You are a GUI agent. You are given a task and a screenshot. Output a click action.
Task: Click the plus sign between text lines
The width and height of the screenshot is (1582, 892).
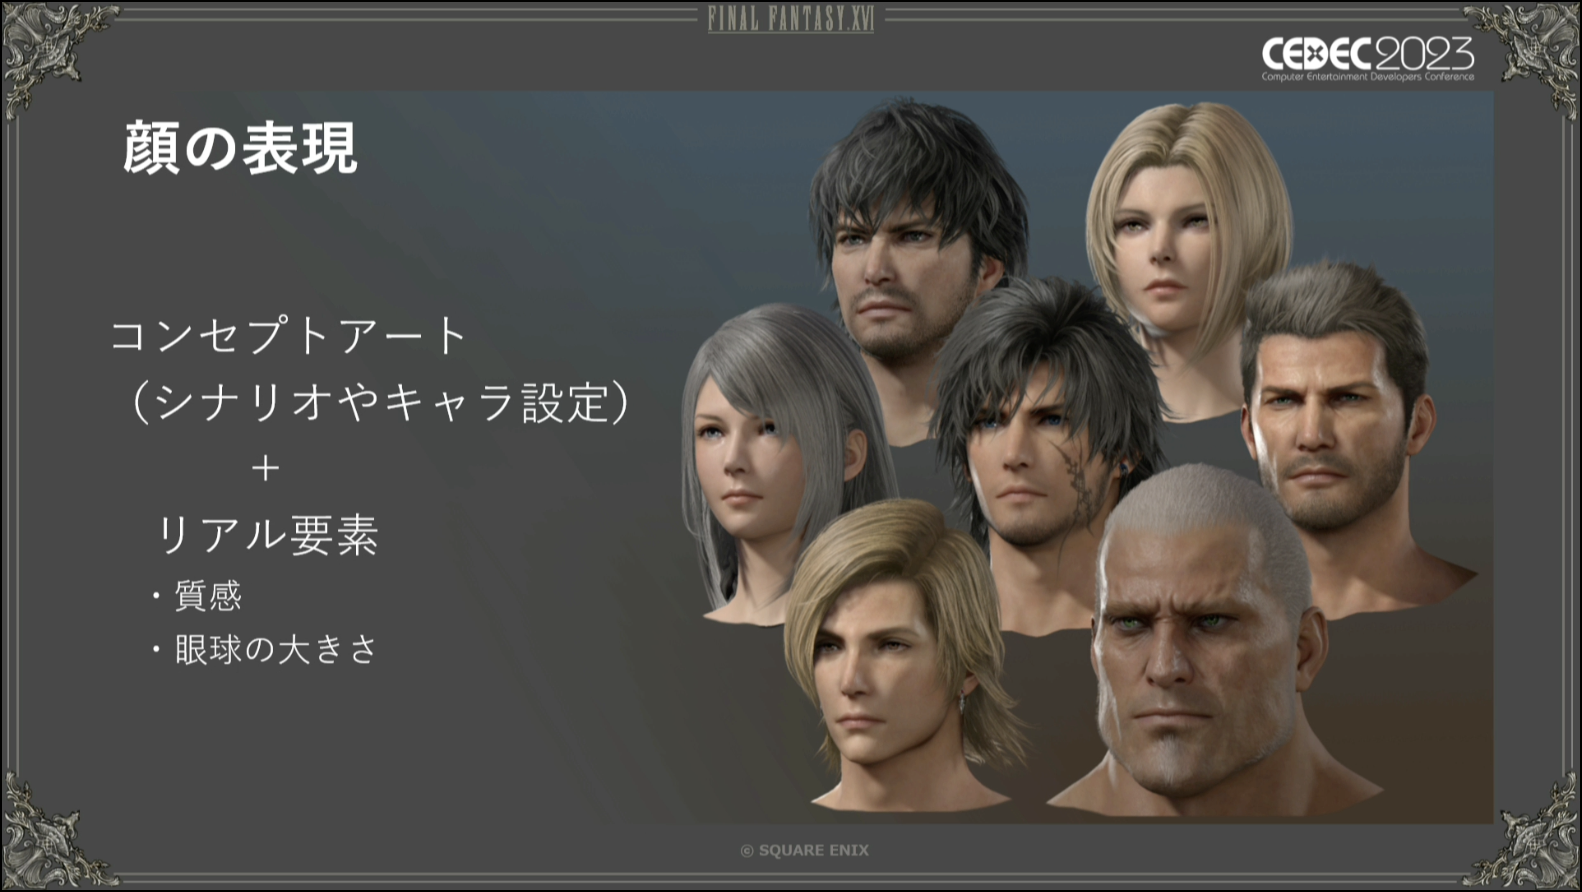pyautogui.click(x=265, y=468)
